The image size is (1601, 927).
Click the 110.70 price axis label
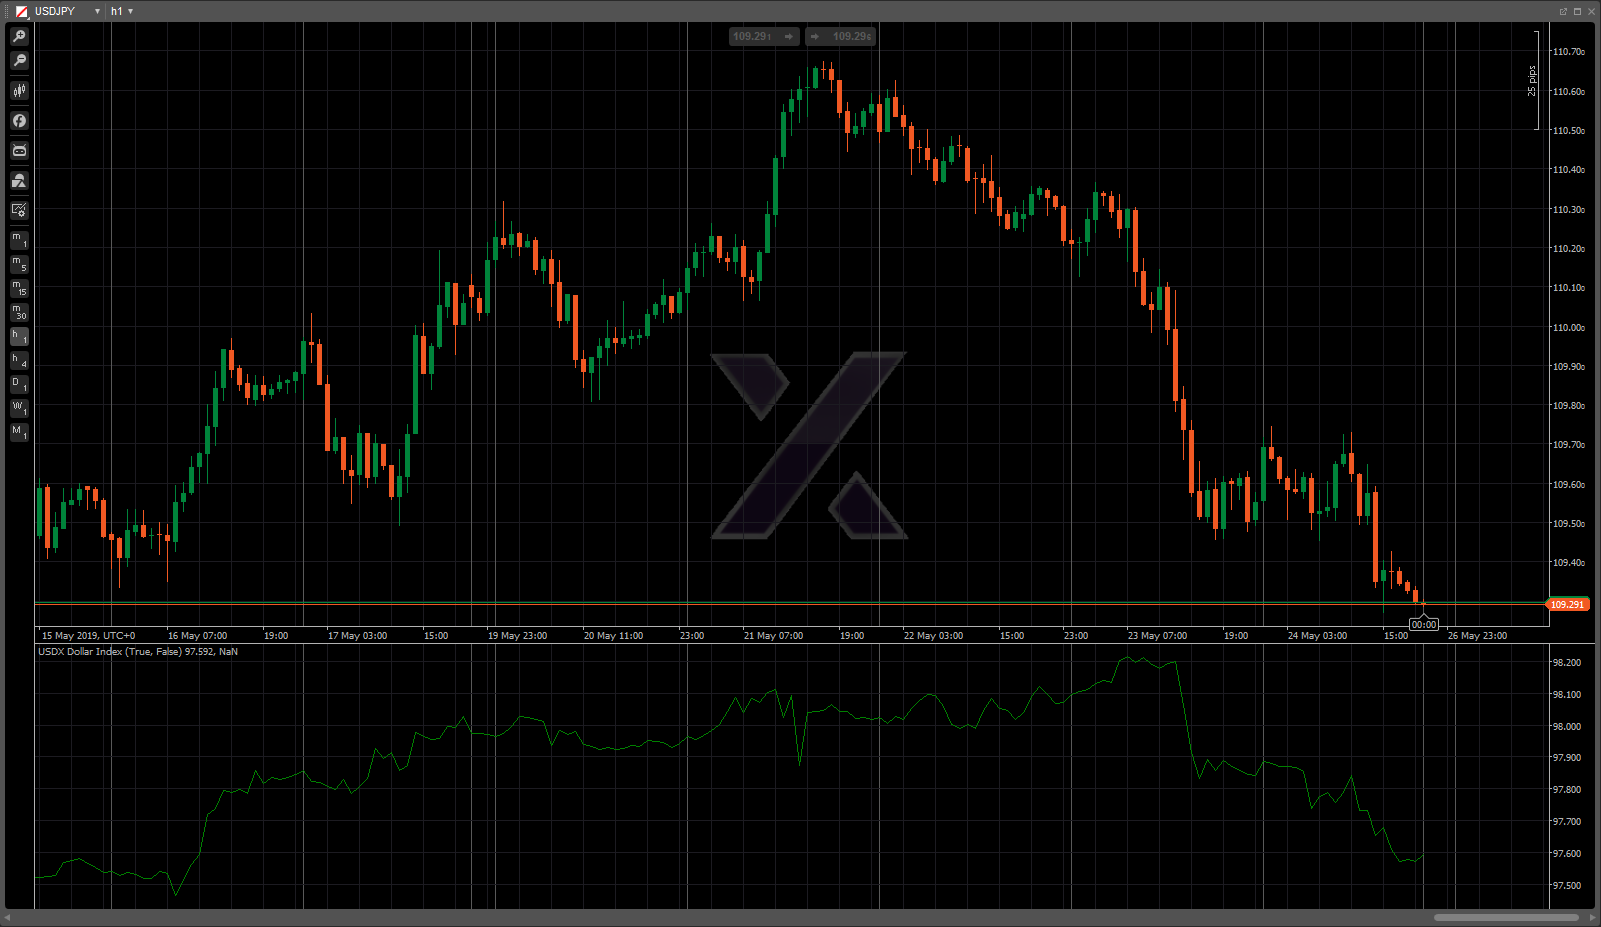click(1568, 52)
